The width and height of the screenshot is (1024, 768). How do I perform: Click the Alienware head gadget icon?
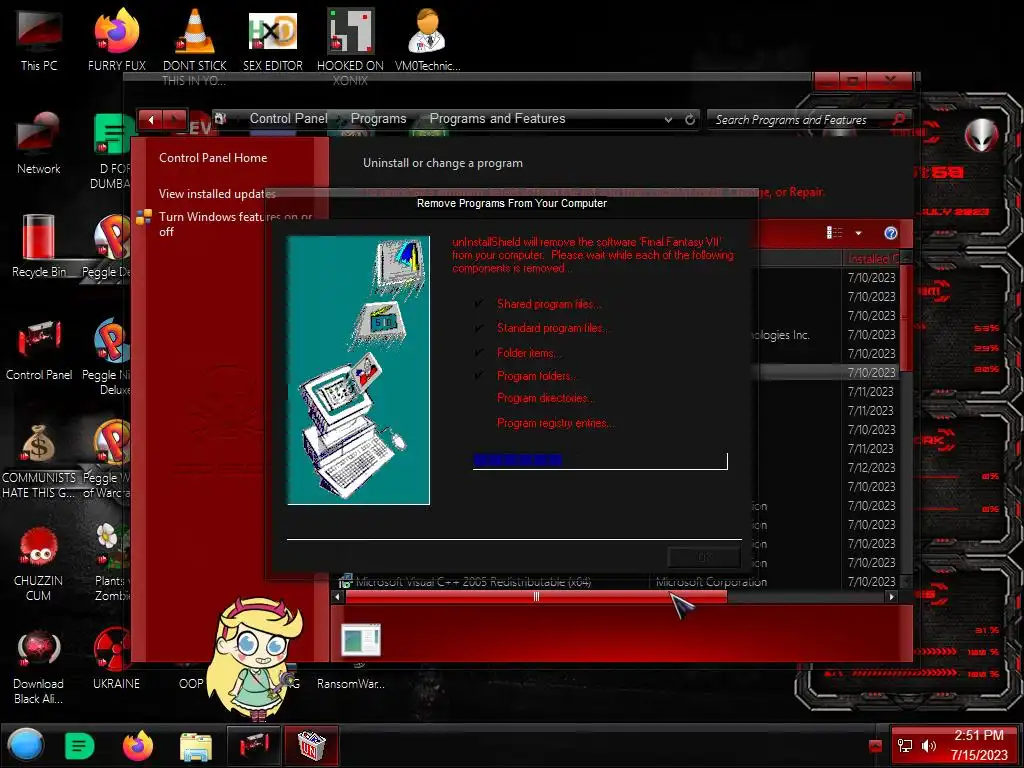pos(982,135)
